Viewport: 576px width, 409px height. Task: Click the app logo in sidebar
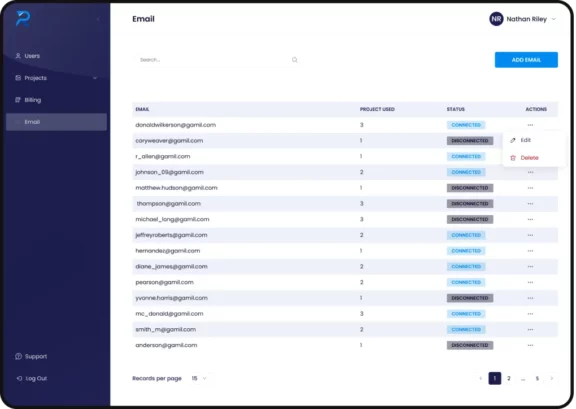pyautogui.click(x=23, y=19)
